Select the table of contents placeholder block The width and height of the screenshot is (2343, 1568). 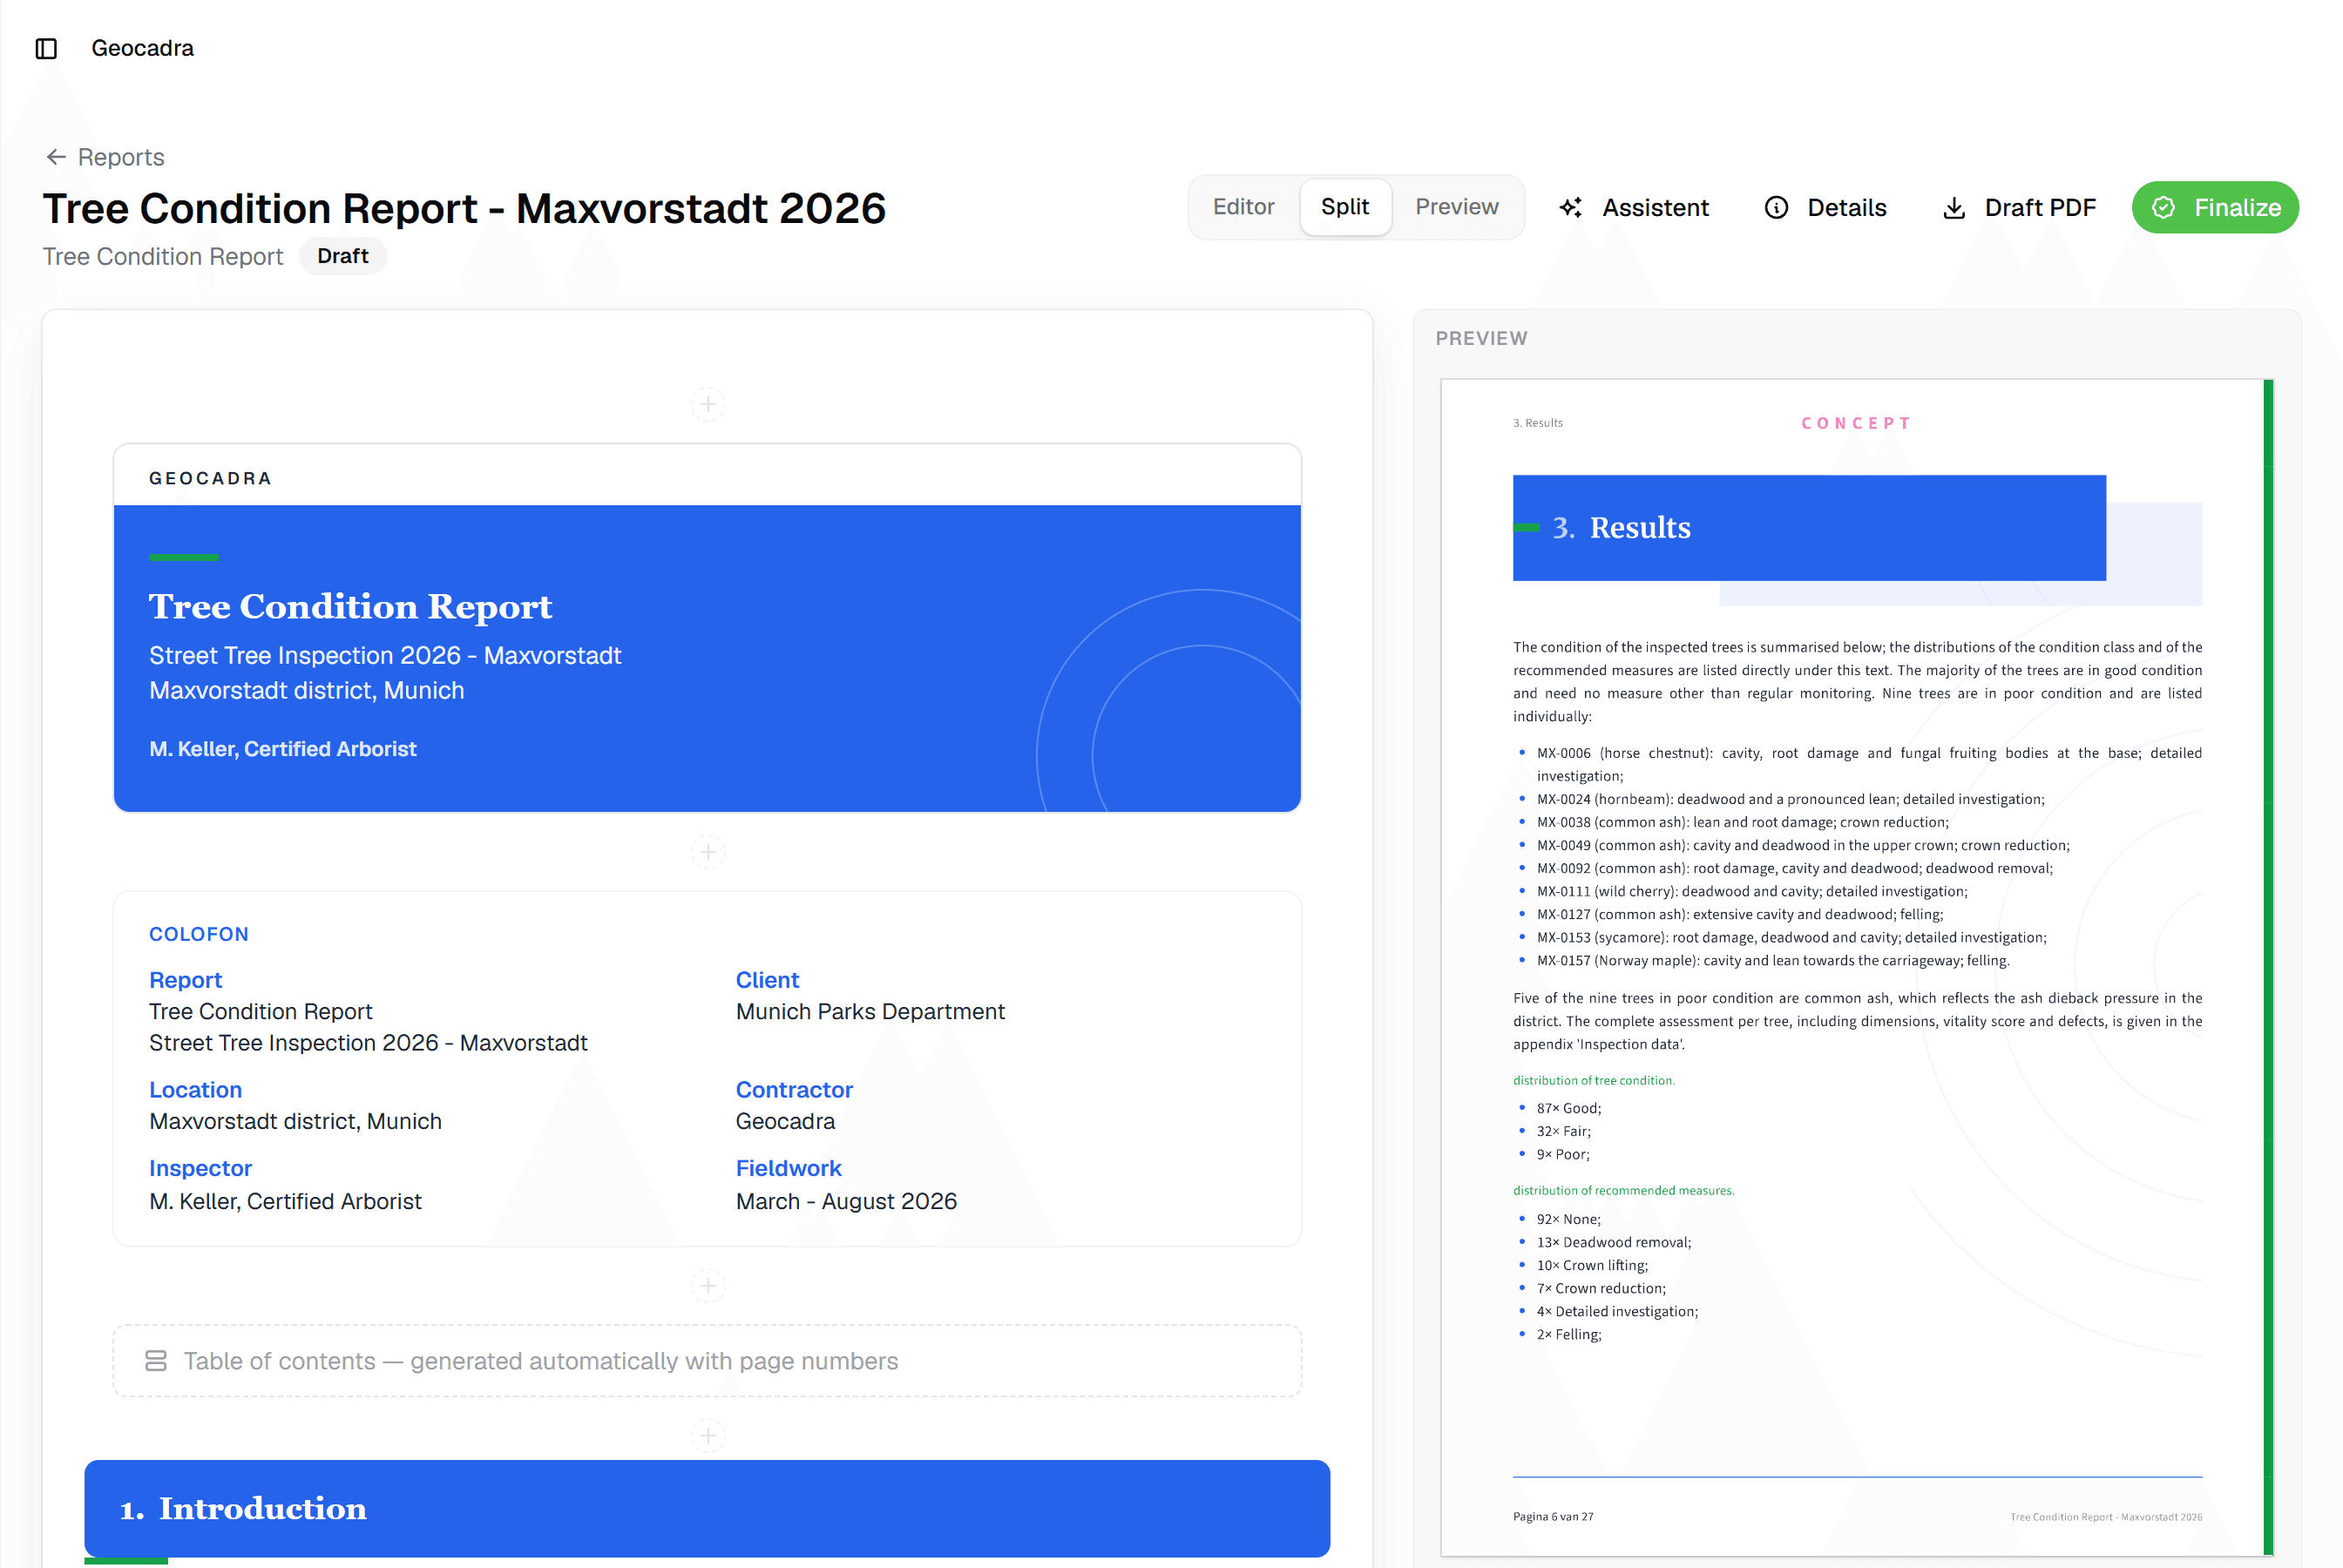pyautogui.click(x=707, y=1361)
